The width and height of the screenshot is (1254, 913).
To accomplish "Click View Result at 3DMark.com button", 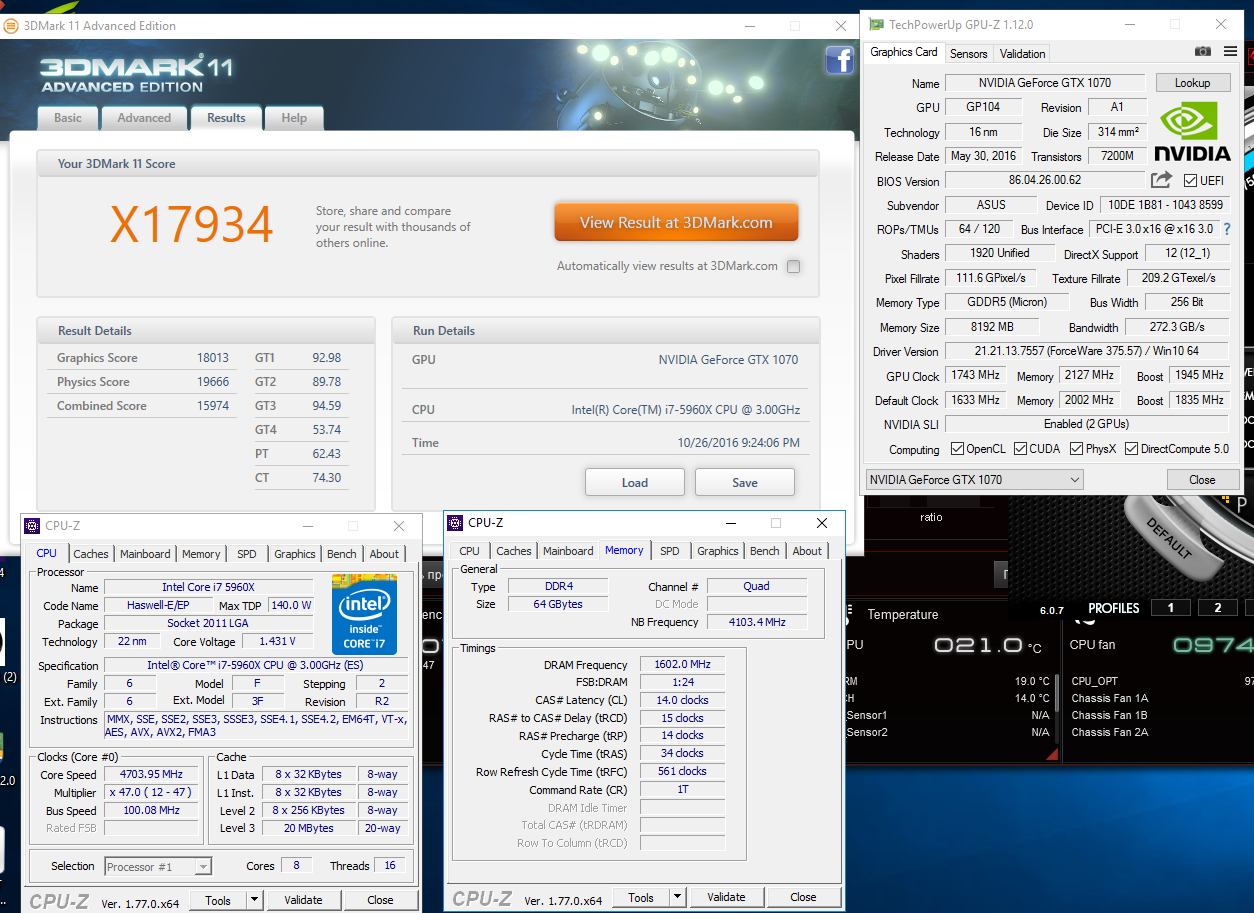I will (676, 223).
